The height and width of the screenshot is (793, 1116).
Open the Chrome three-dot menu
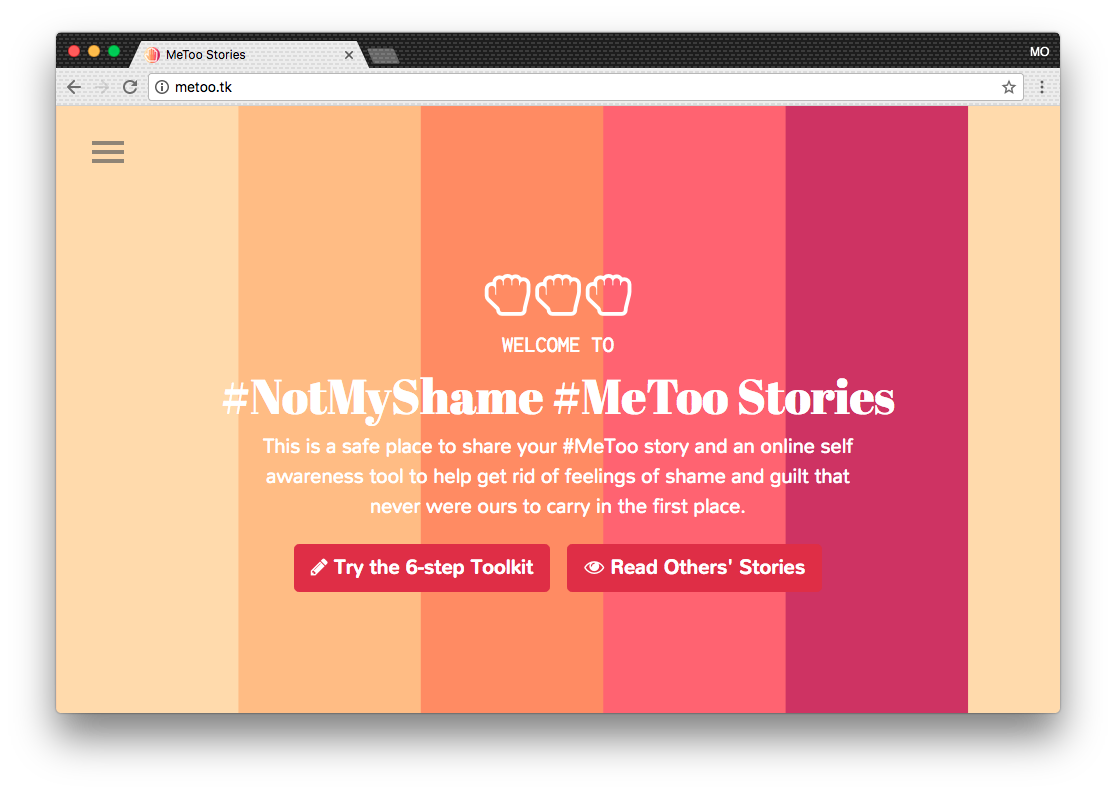(1042, 87)
